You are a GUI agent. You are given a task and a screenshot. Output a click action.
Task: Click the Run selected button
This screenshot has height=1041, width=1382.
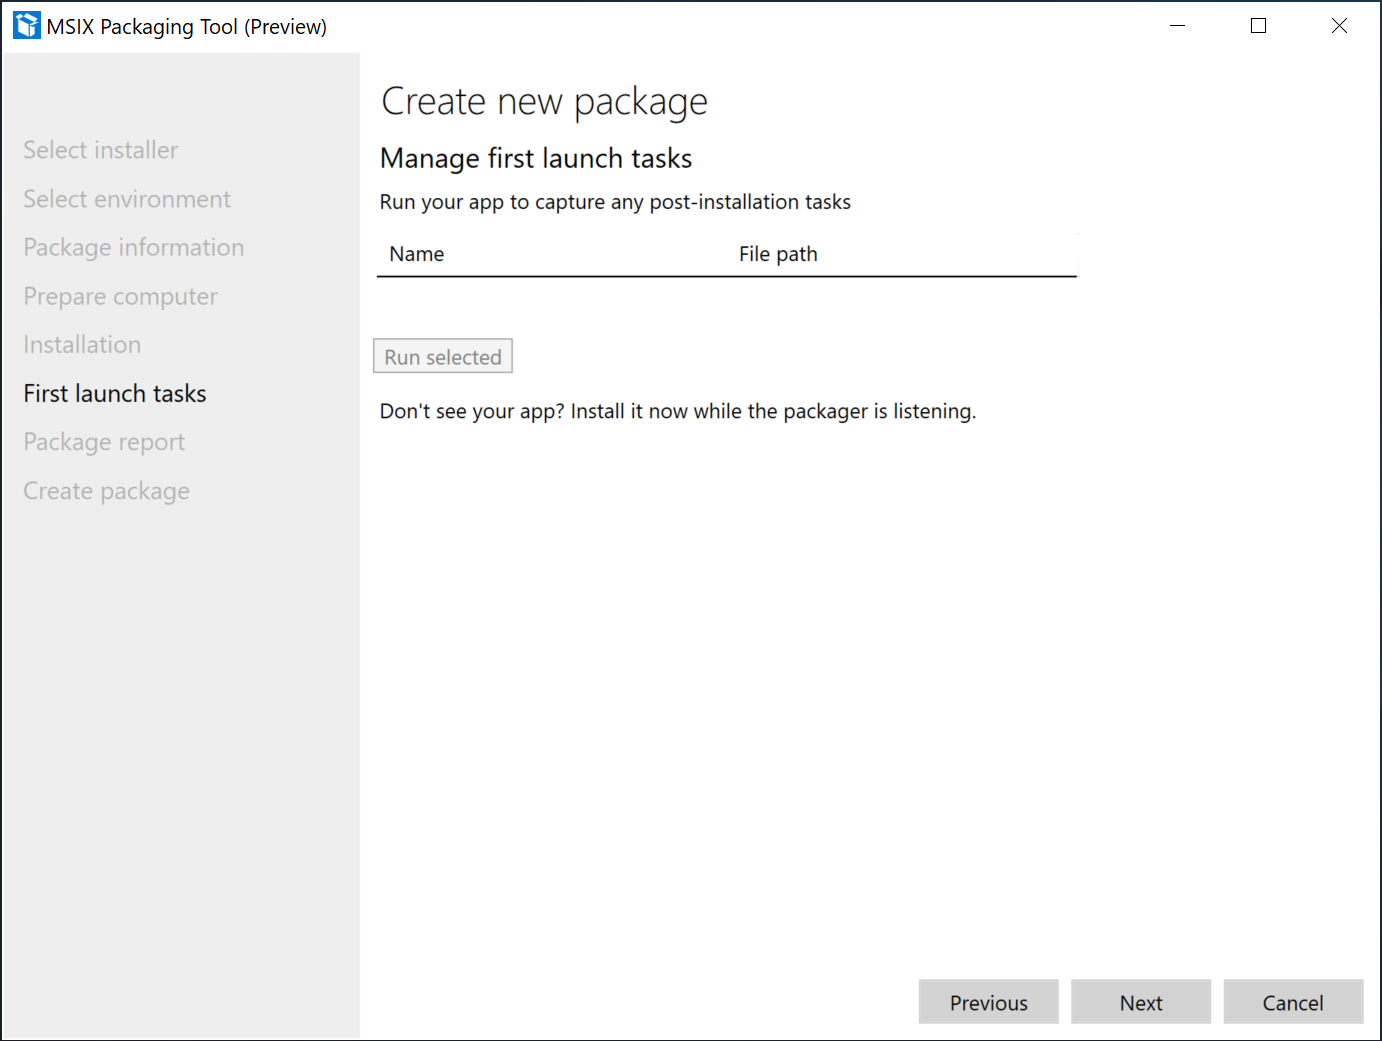click(x=443, y=356)
